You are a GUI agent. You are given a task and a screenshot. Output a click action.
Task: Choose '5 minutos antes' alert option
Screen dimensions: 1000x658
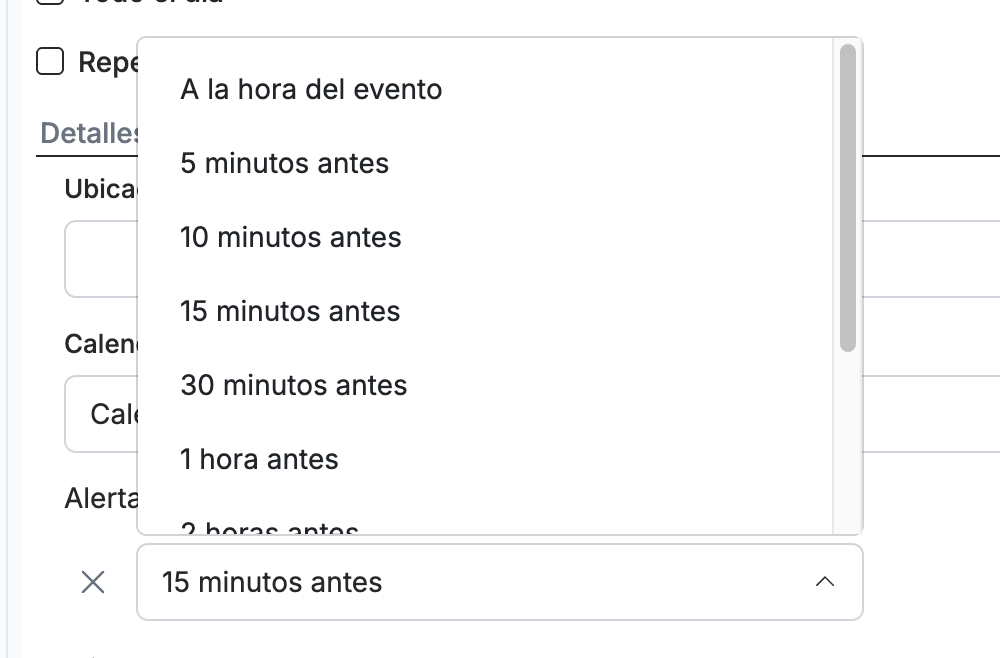click(x=485, y=163)
